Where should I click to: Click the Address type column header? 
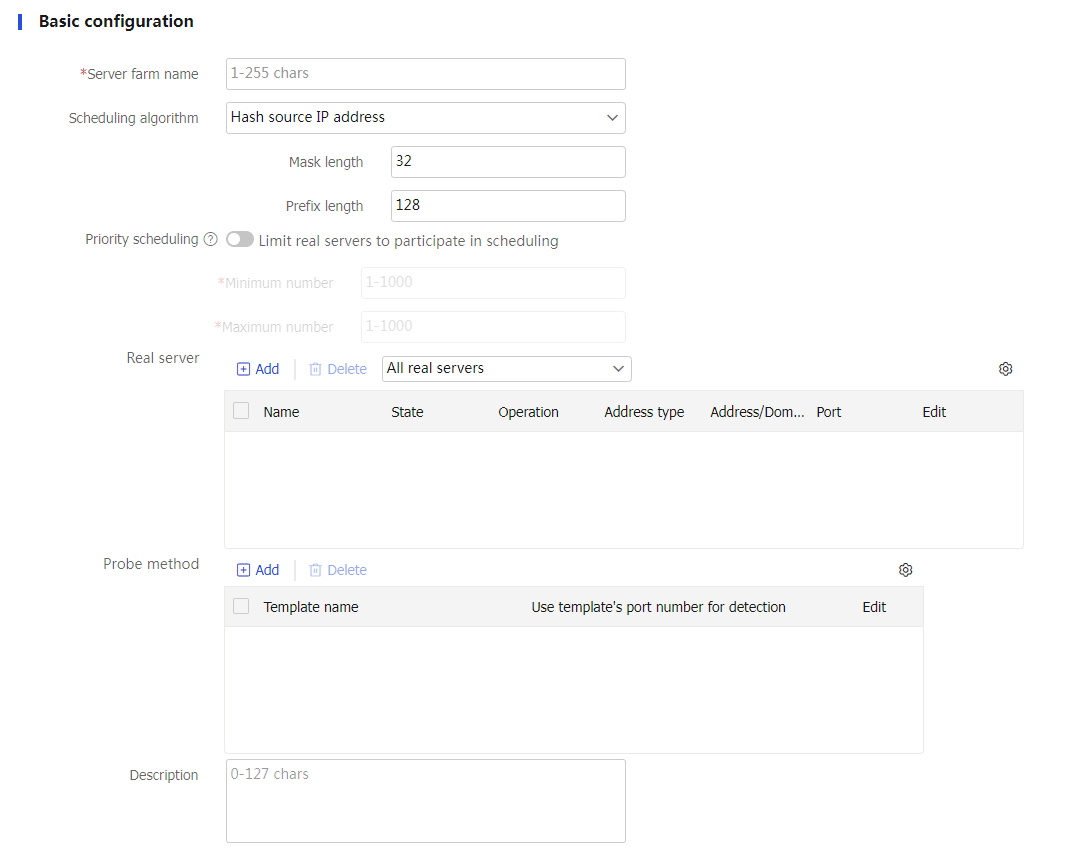pyautogui.click(x=644, y=412)
